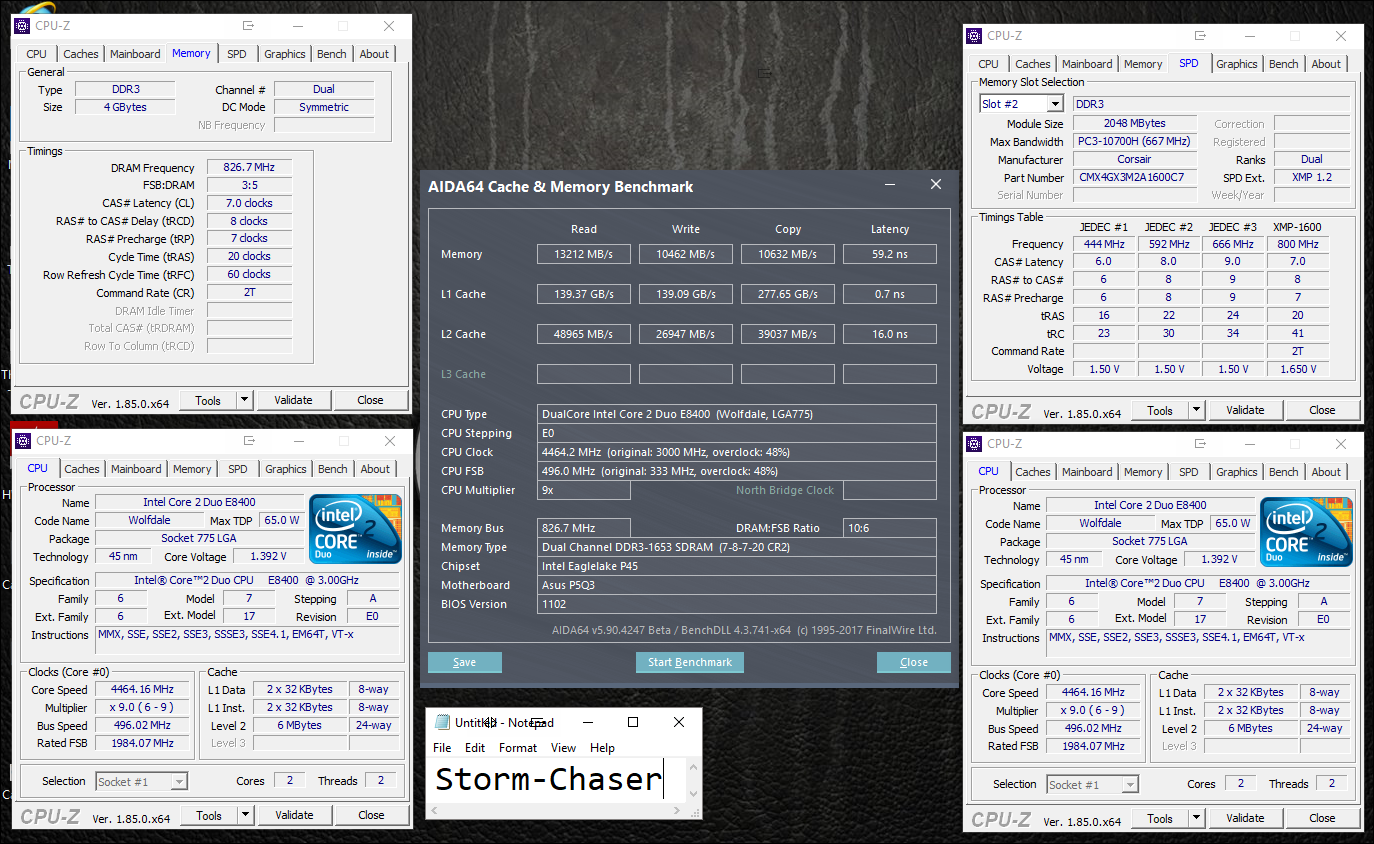Click Start Benchmark in AIDA64 window
Image resolution: width=1374 pixels, height=844 pixels.
tap(690, 662)
